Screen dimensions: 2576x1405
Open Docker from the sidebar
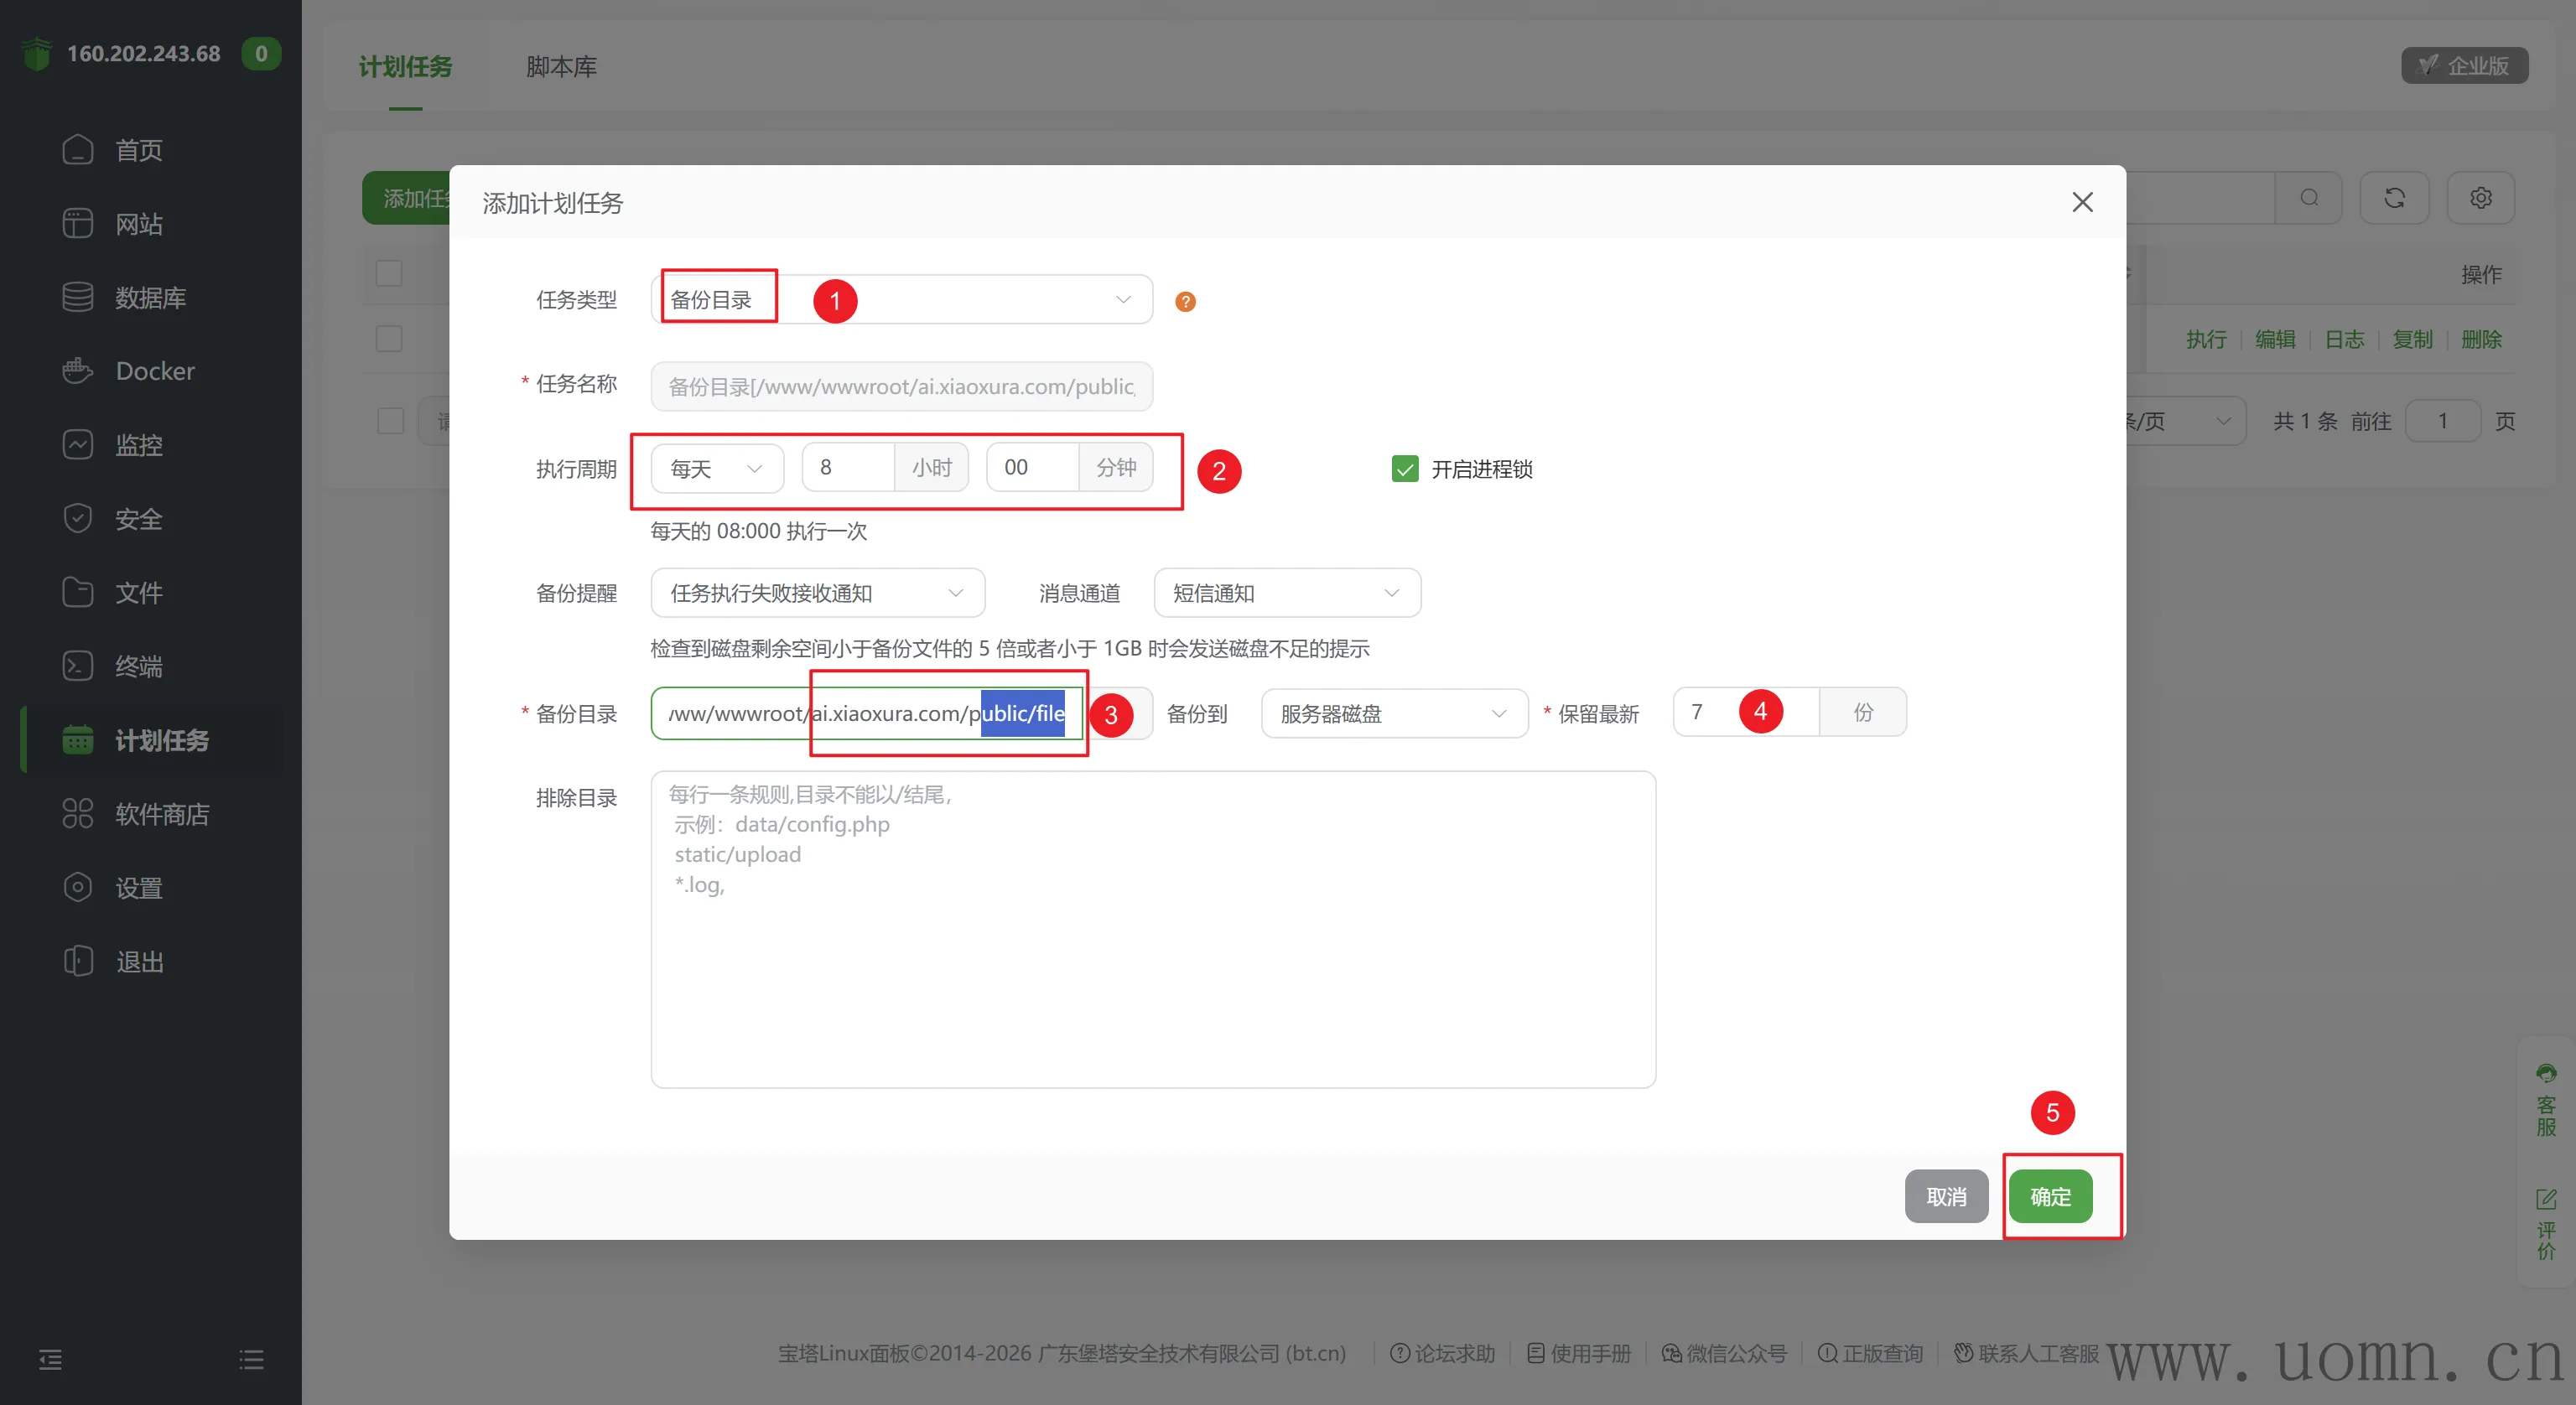154,371
